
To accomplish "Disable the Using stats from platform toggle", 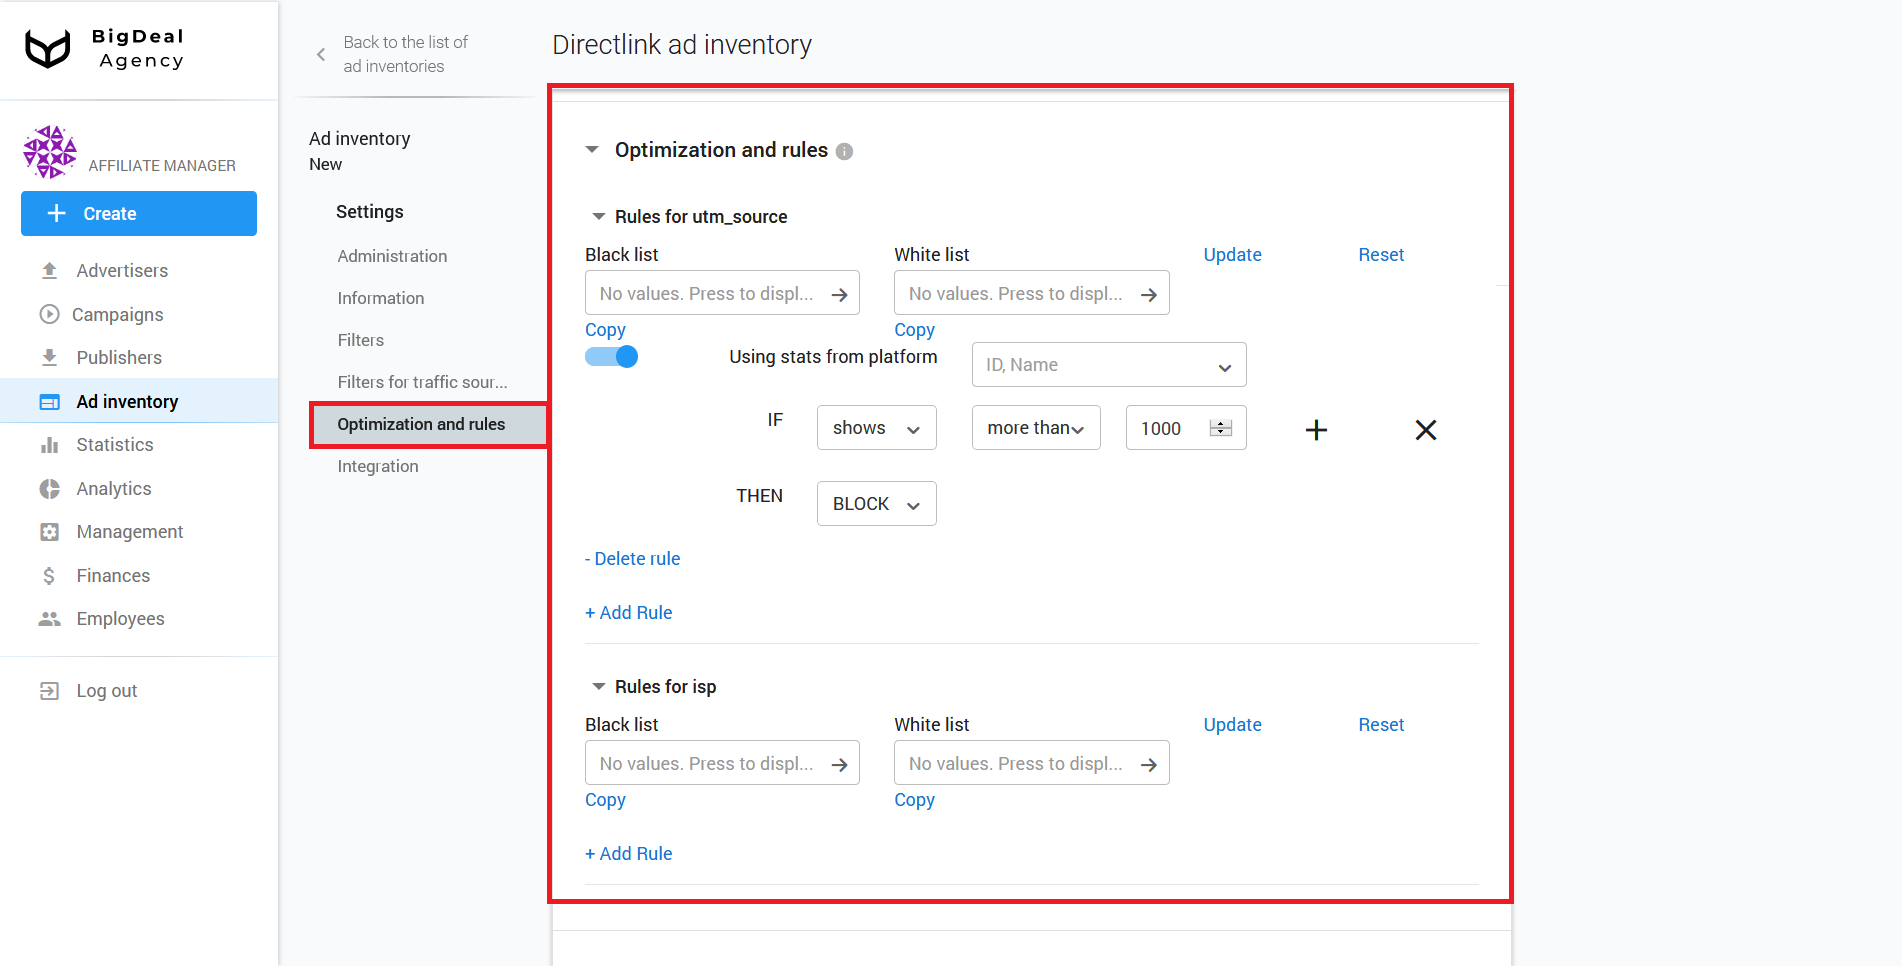I will click(611, 356).
